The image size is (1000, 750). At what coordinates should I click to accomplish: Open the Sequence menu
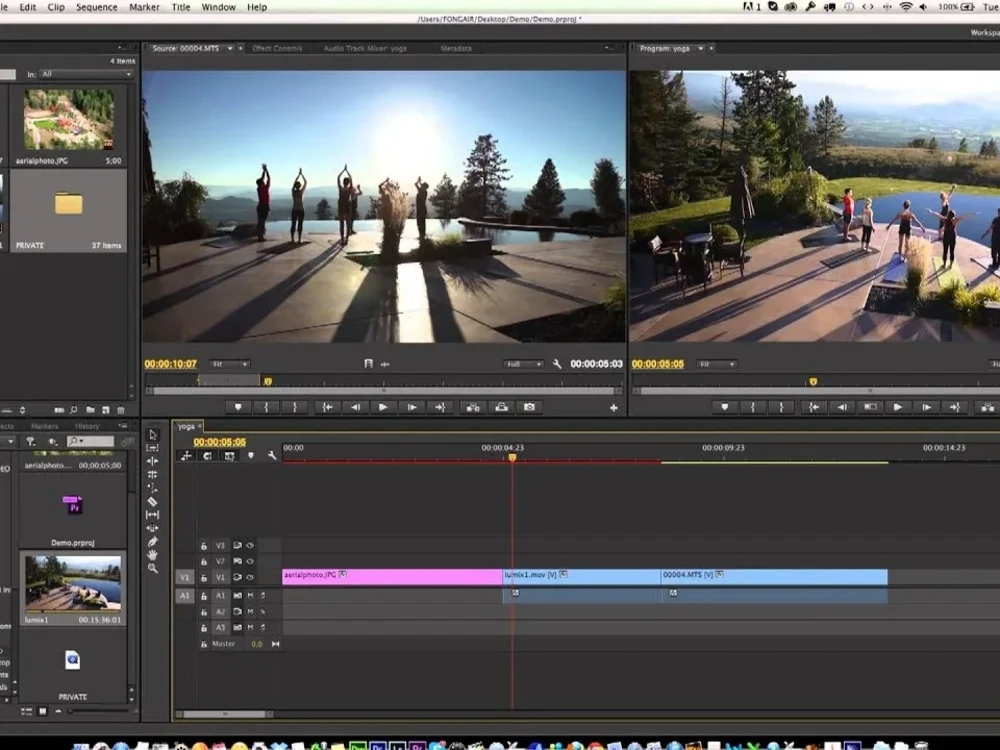click(x=97, y=7)
